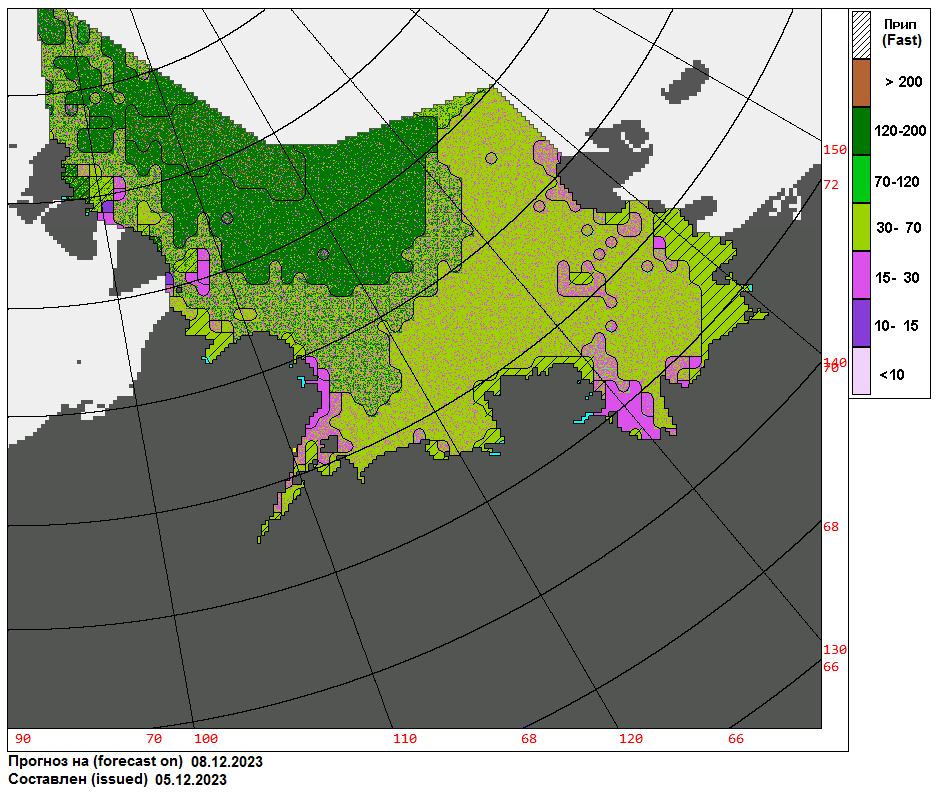Screen dimensions: 940x795
Task: Click the '15- 30' legend label
Action: coord(897,278)
